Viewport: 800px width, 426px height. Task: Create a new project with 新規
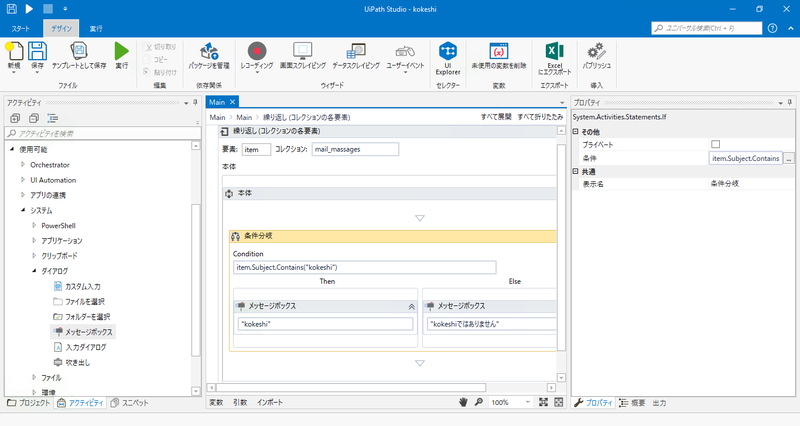[14, 57]
